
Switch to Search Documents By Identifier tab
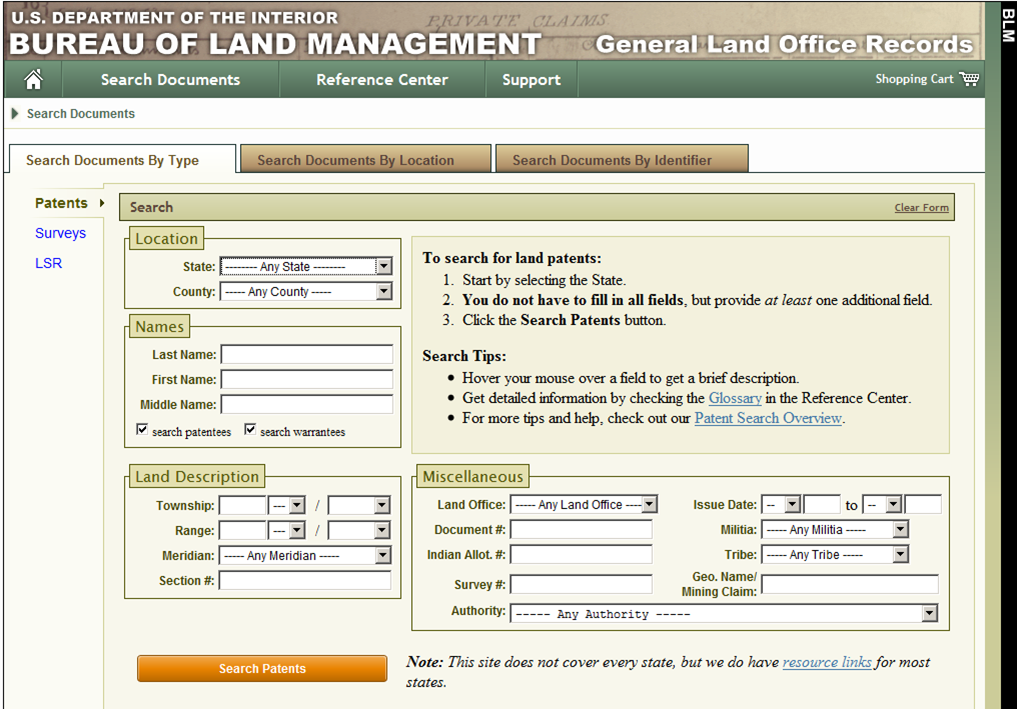(622, 159)
